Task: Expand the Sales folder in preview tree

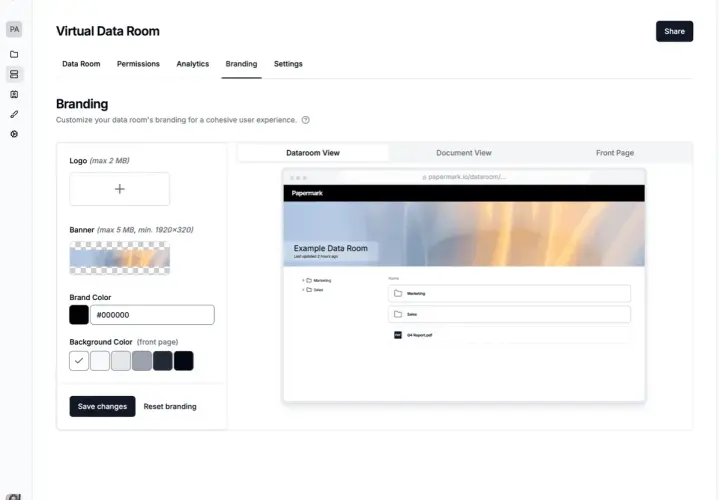Action: click(303, 290)
